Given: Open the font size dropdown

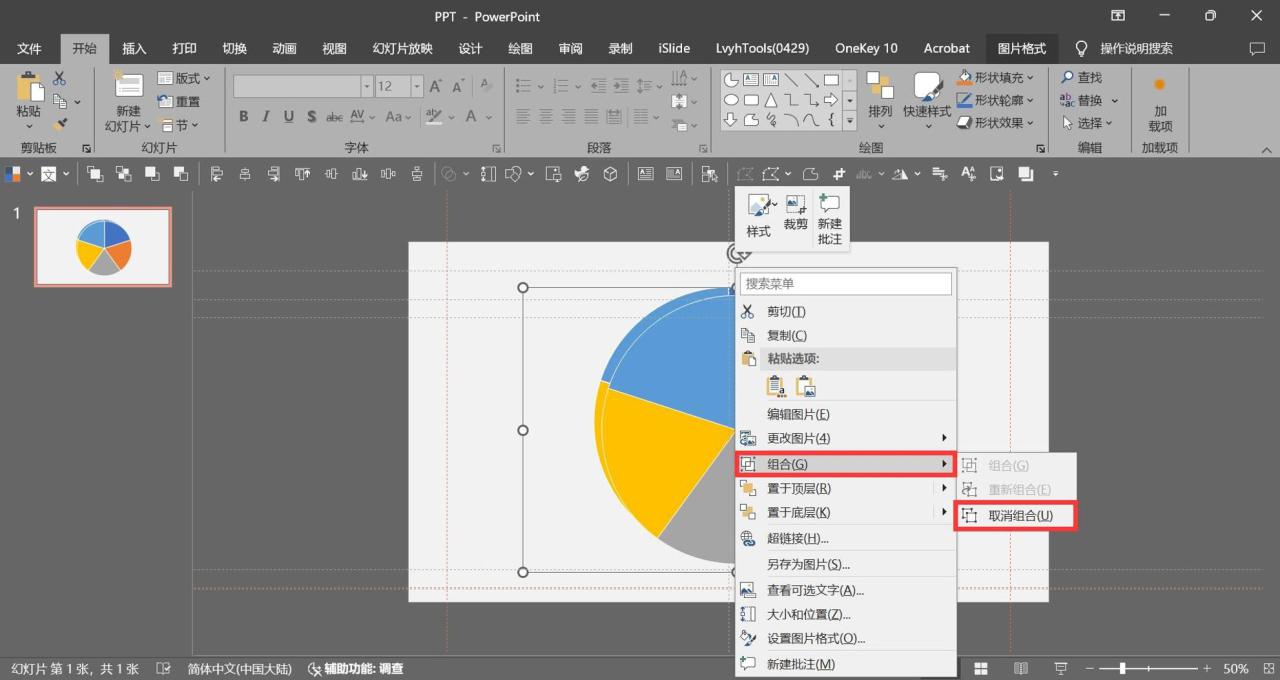Looking at the screenshot, I should click(x=417, y=85).
